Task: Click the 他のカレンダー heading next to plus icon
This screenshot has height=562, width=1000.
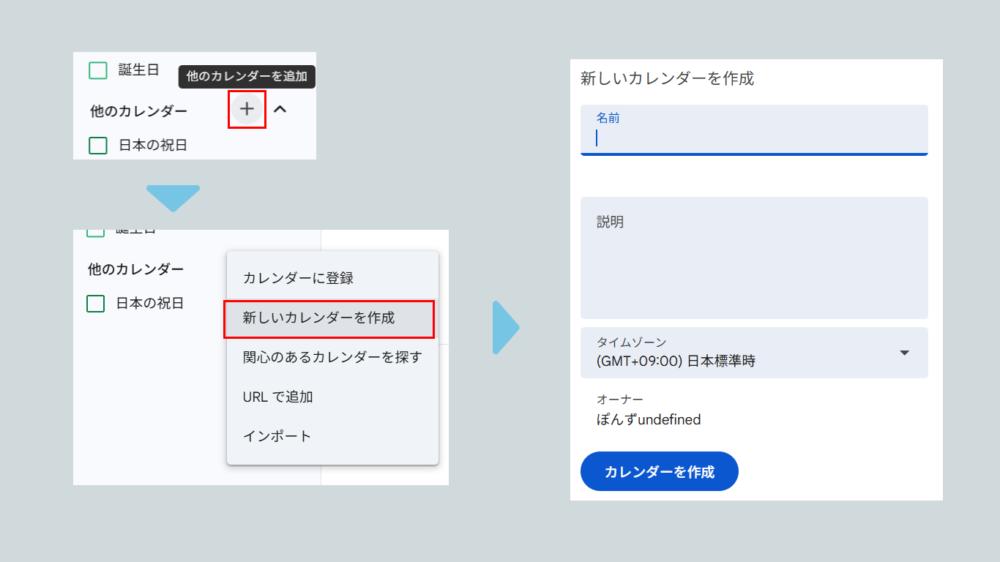Action: click(x=138, y=110)
